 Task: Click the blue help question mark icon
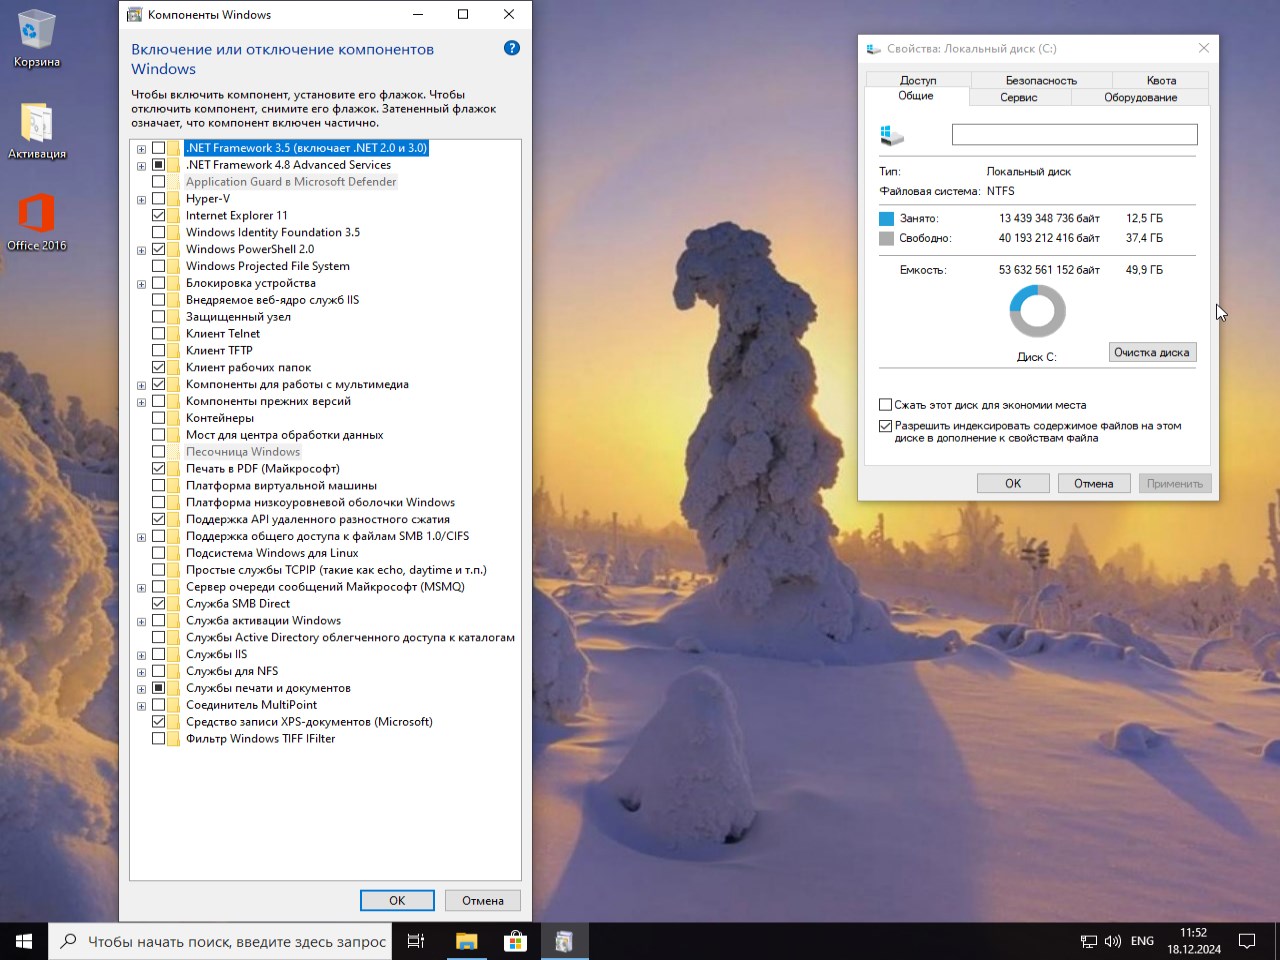point(512,48)
